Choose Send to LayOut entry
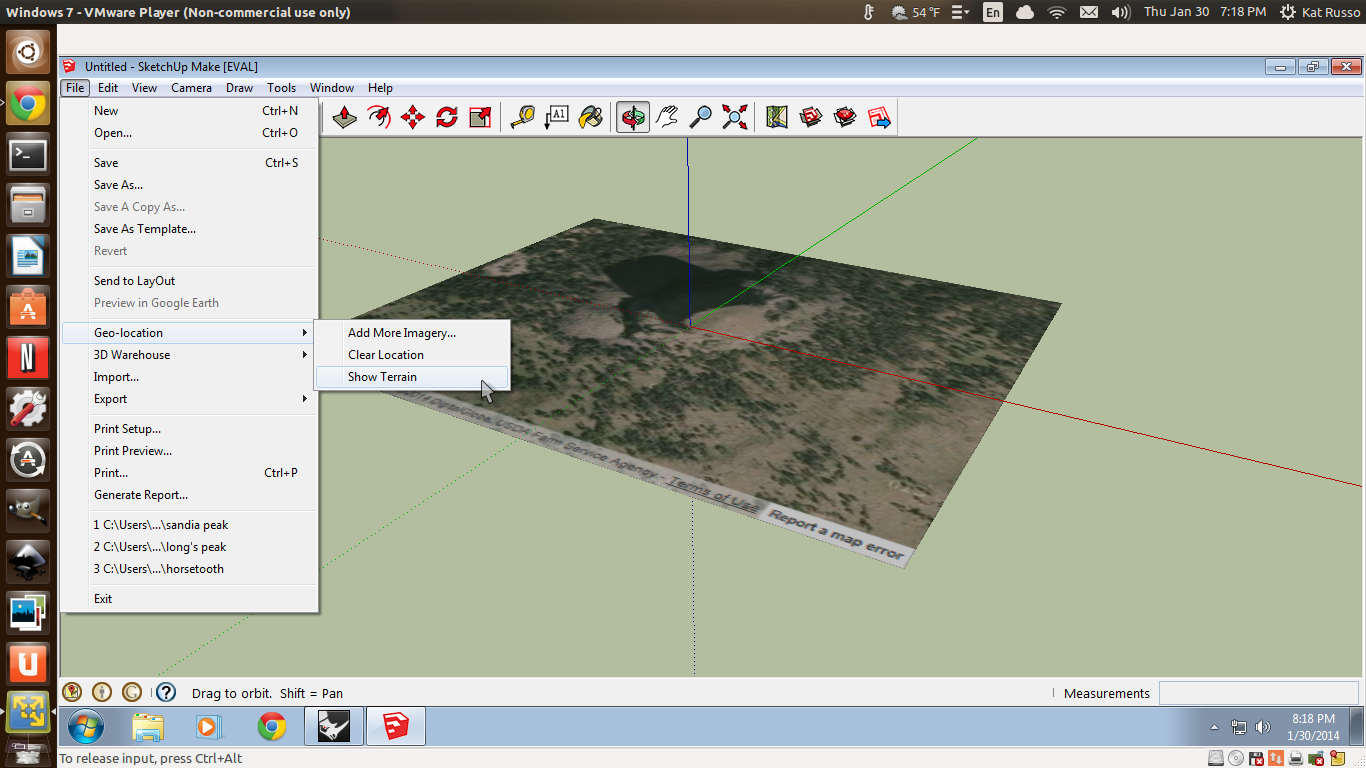The image size is (1366, 768). [188, 281]
